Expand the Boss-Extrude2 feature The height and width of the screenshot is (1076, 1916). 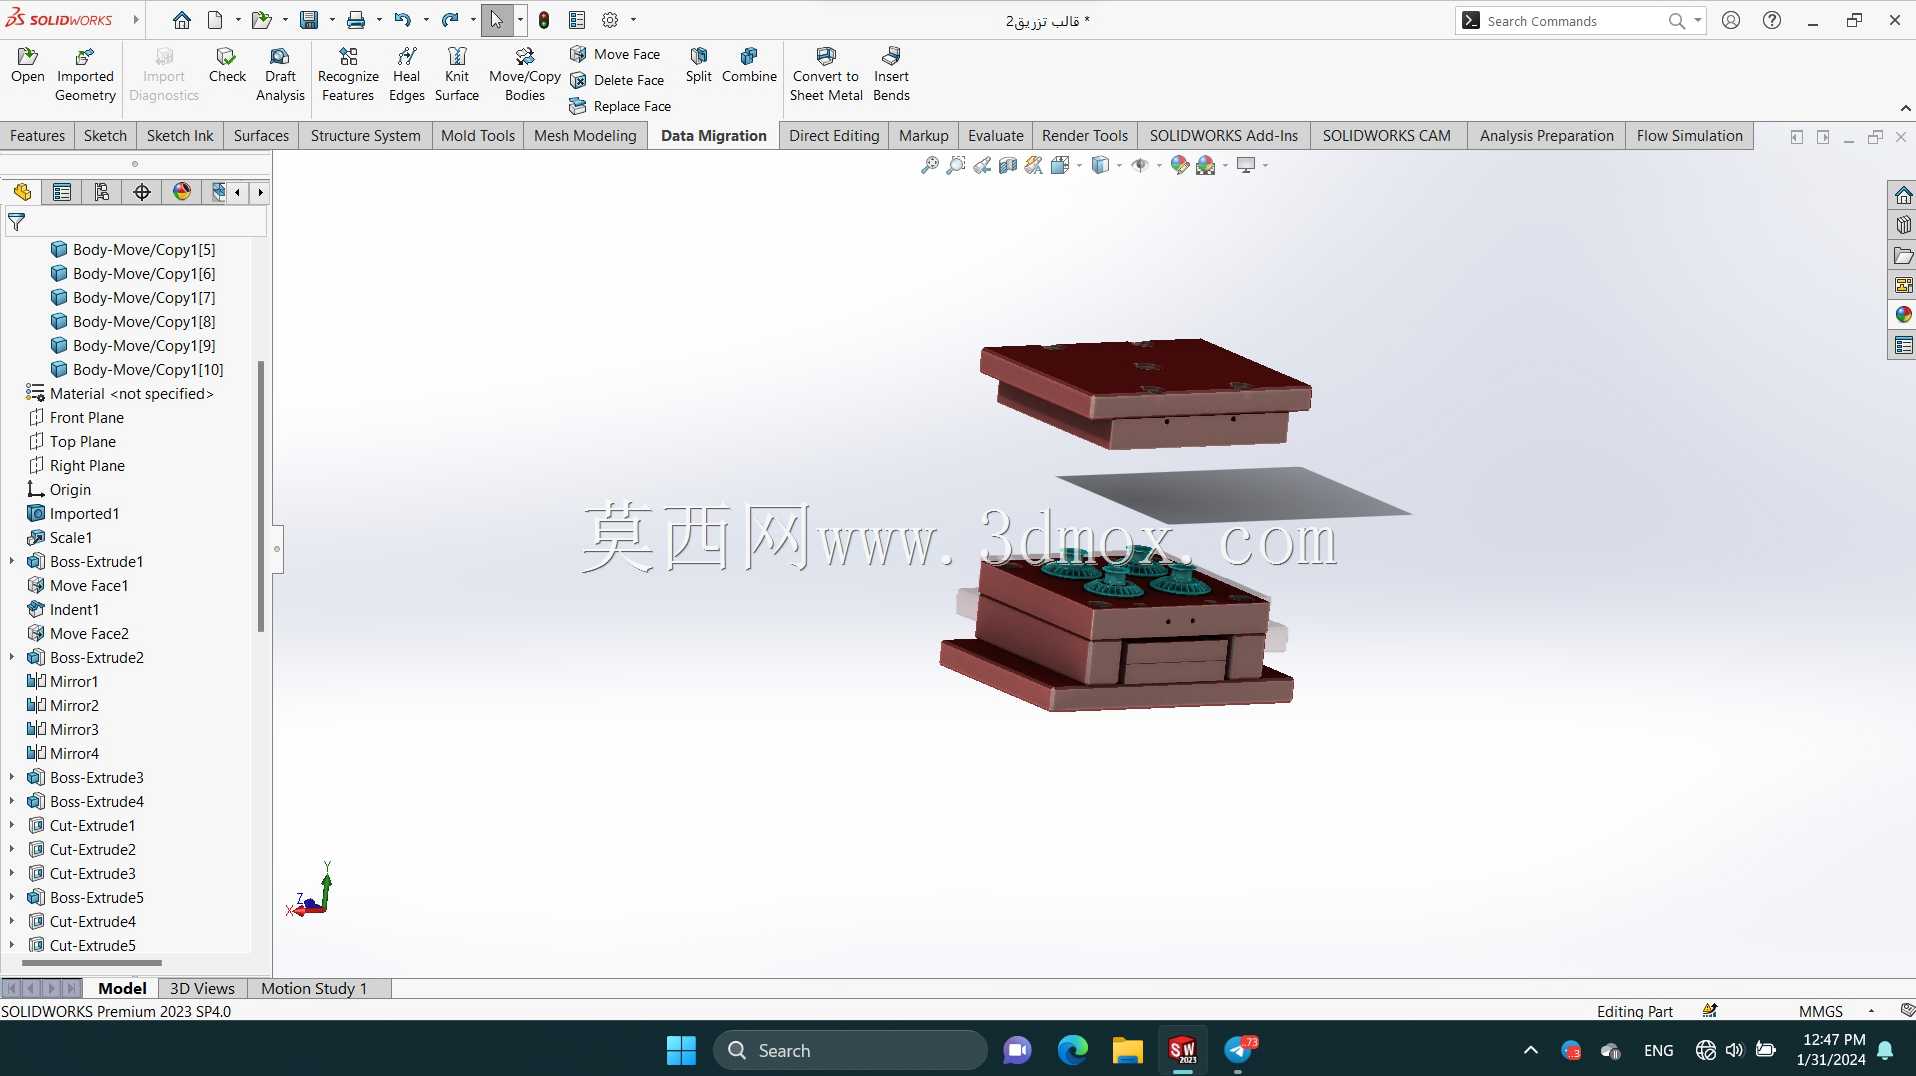tap(12, 657)
